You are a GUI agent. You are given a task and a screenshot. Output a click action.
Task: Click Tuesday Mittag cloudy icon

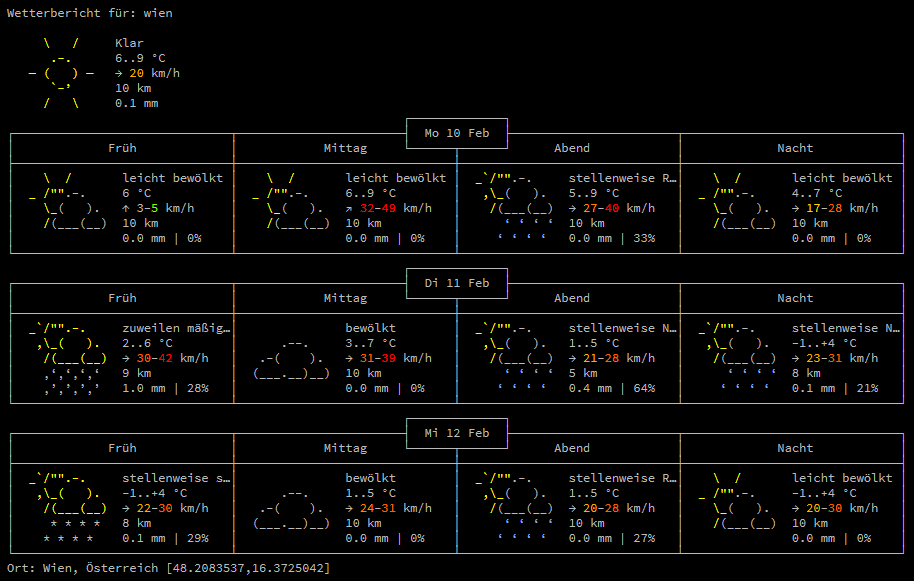point(291,358)
